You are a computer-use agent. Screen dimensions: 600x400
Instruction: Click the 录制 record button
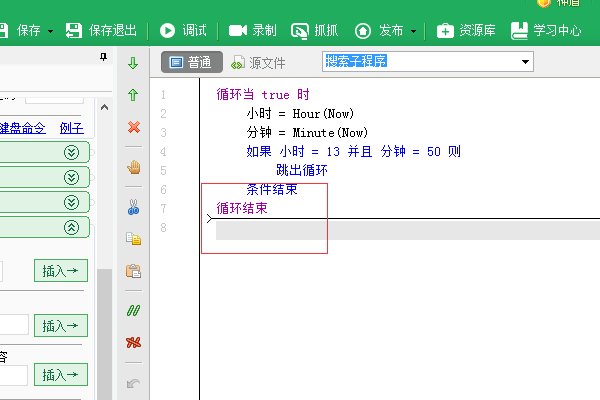pos(253,30)
